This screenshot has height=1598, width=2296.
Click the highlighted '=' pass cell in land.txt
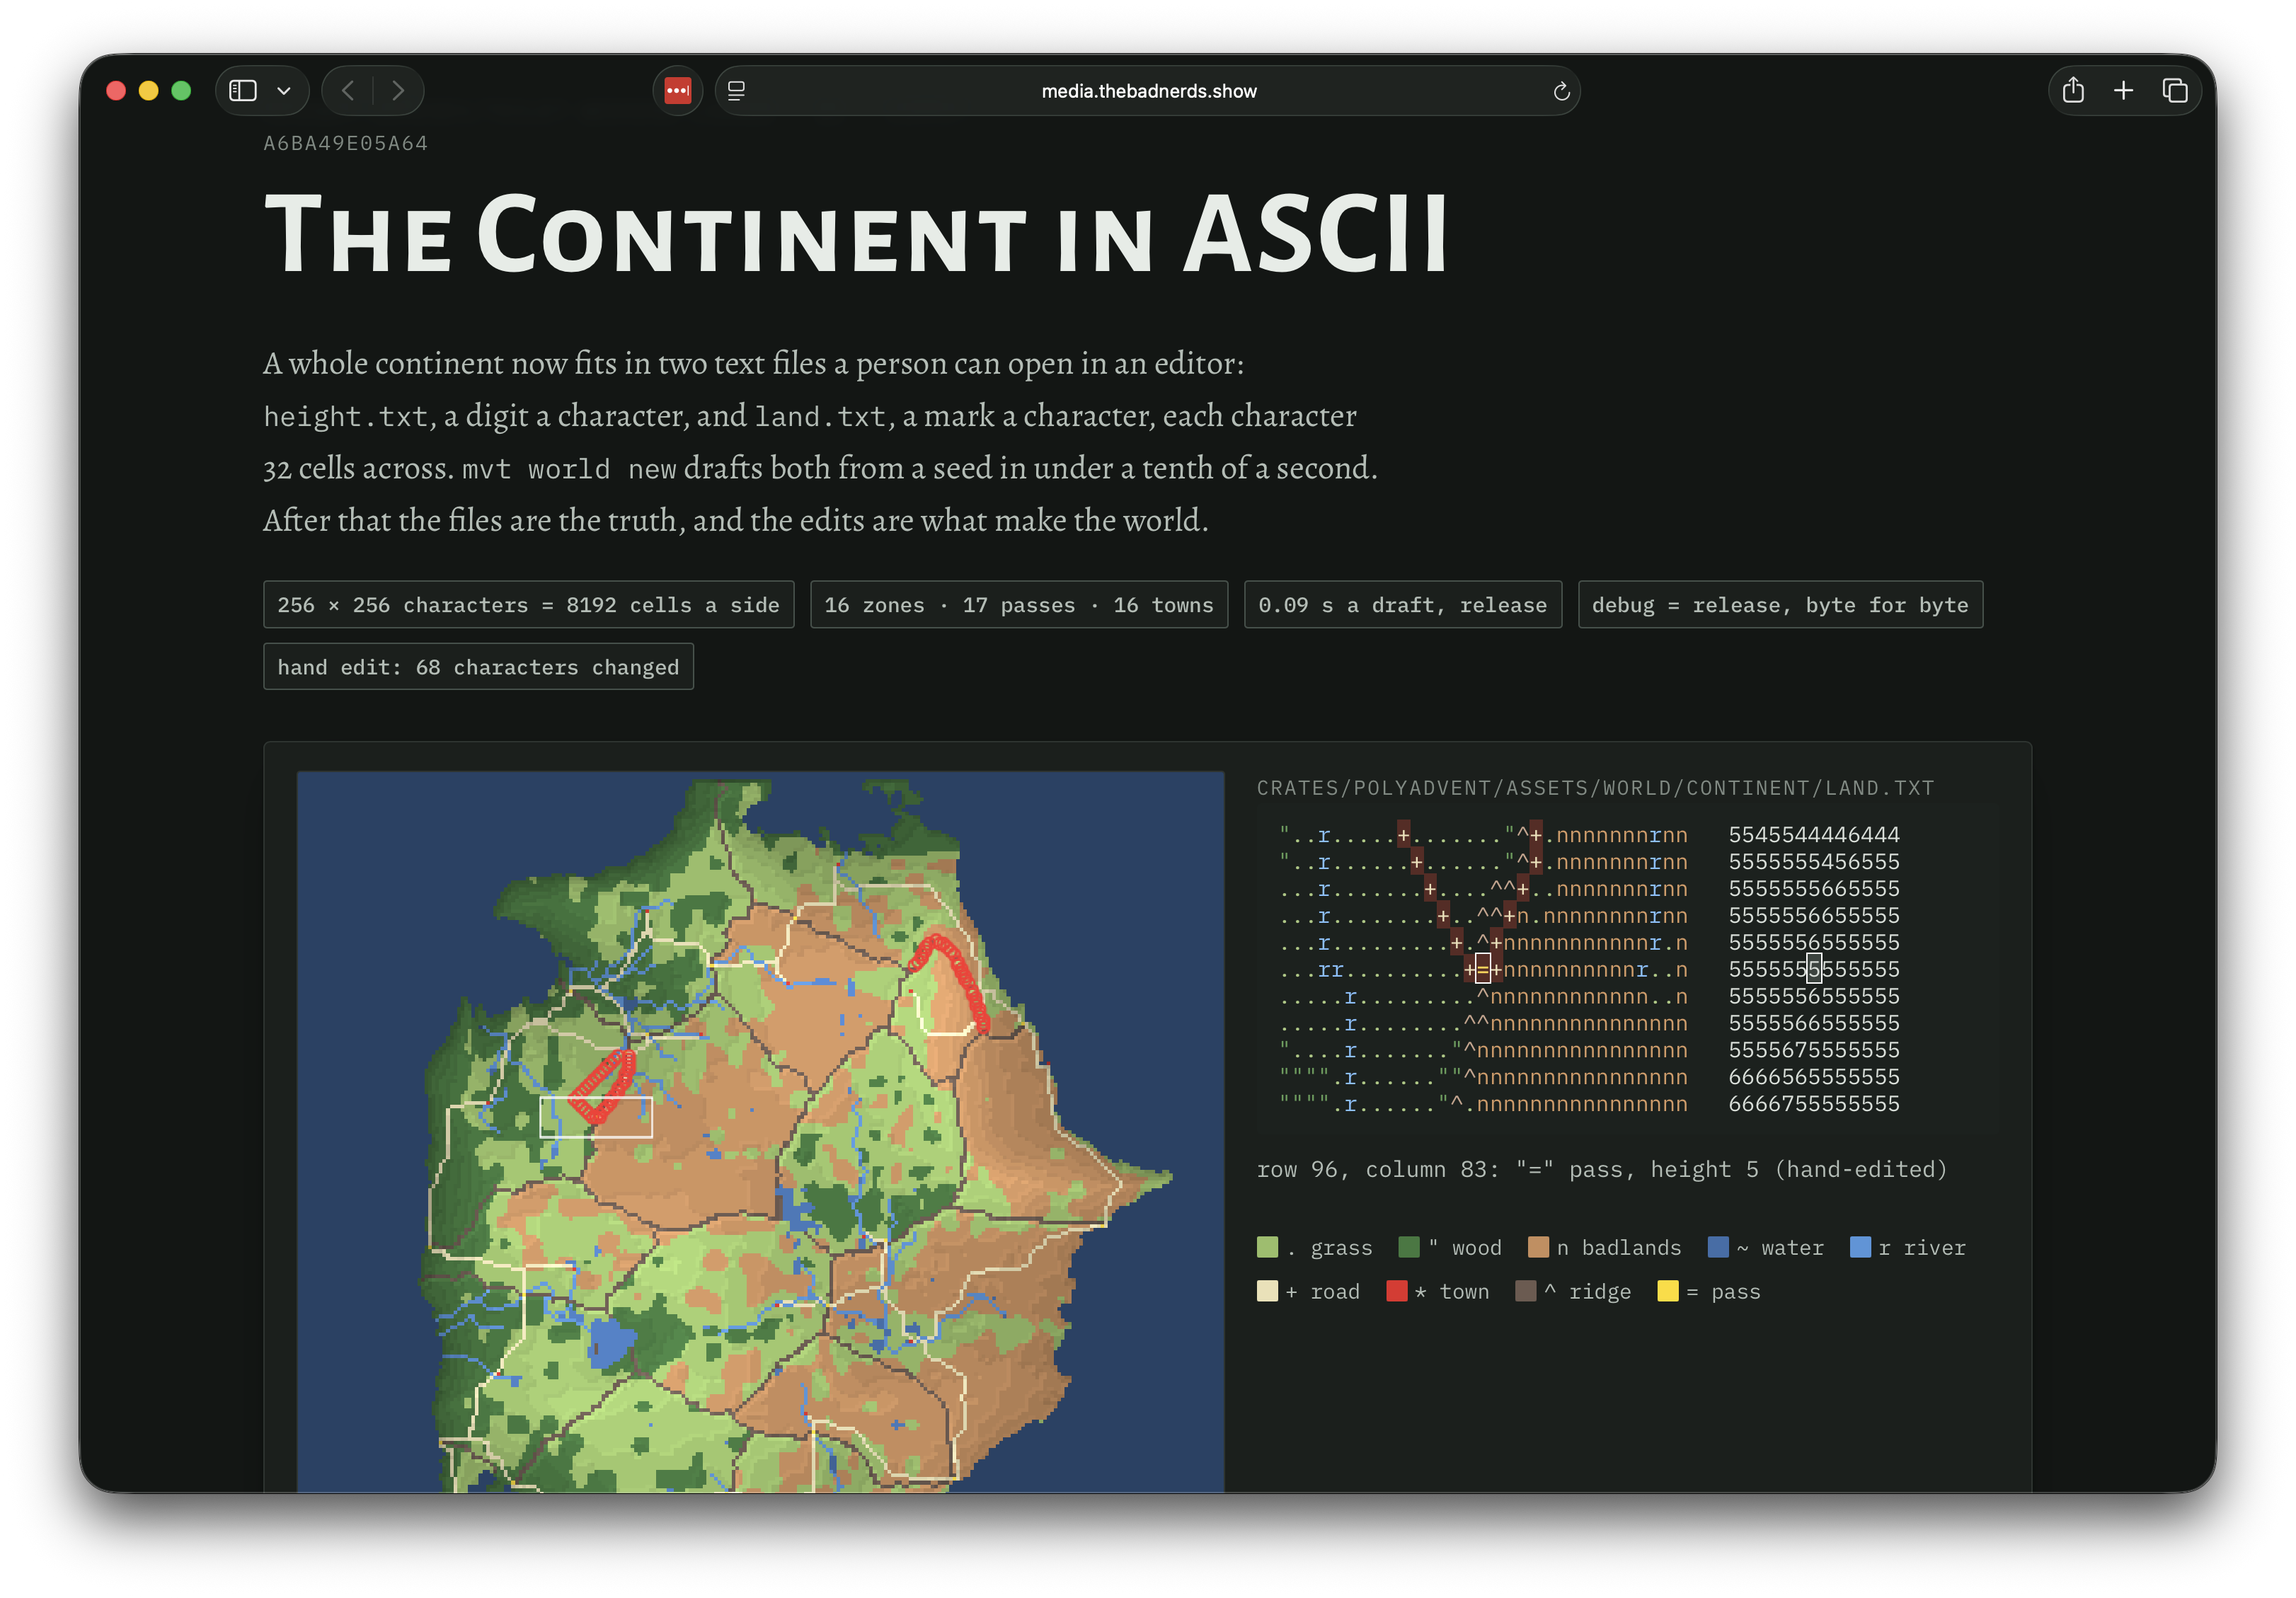click(1483, 969)
